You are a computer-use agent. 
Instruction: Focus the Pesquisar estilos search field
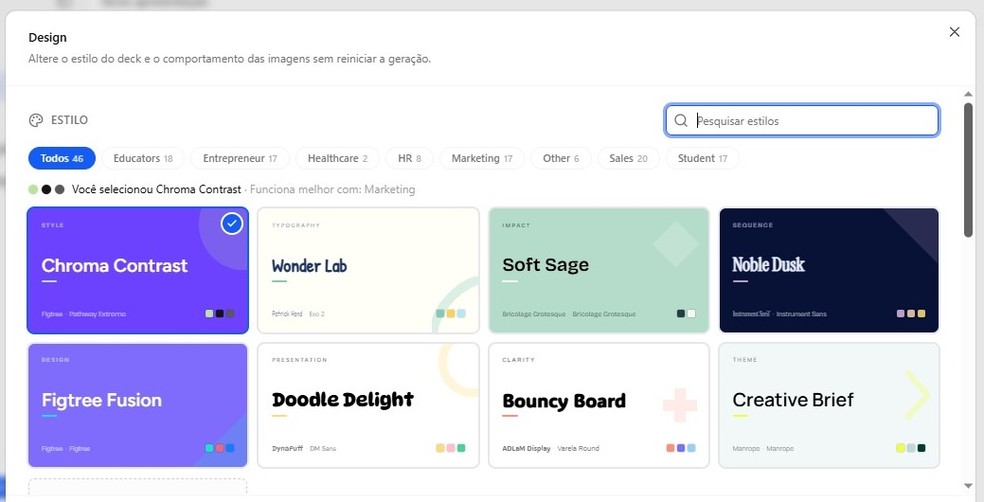(802, 120)
